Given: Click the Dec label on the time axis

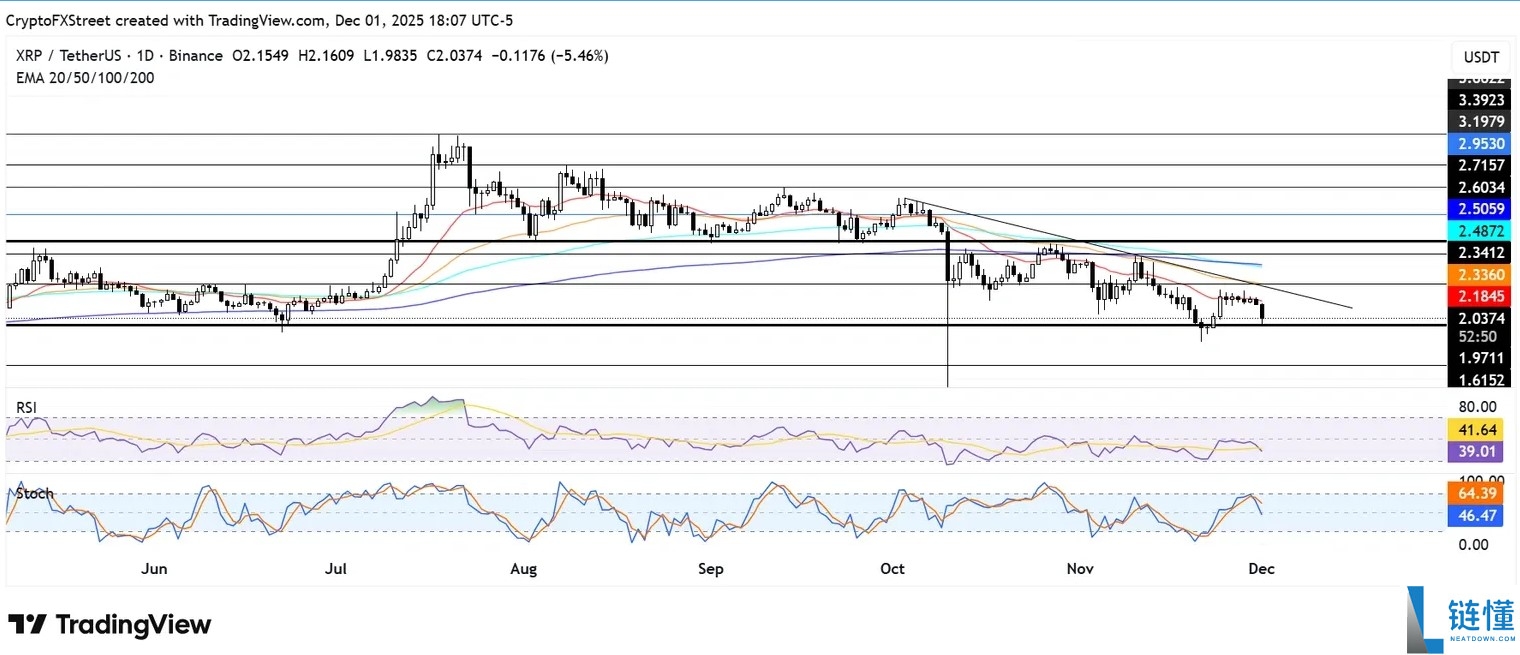Looking at the screenshot, I should (1261, 568).
